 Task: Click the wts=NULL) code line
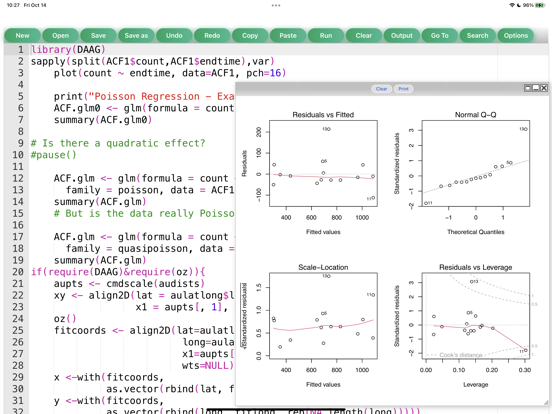208,365
